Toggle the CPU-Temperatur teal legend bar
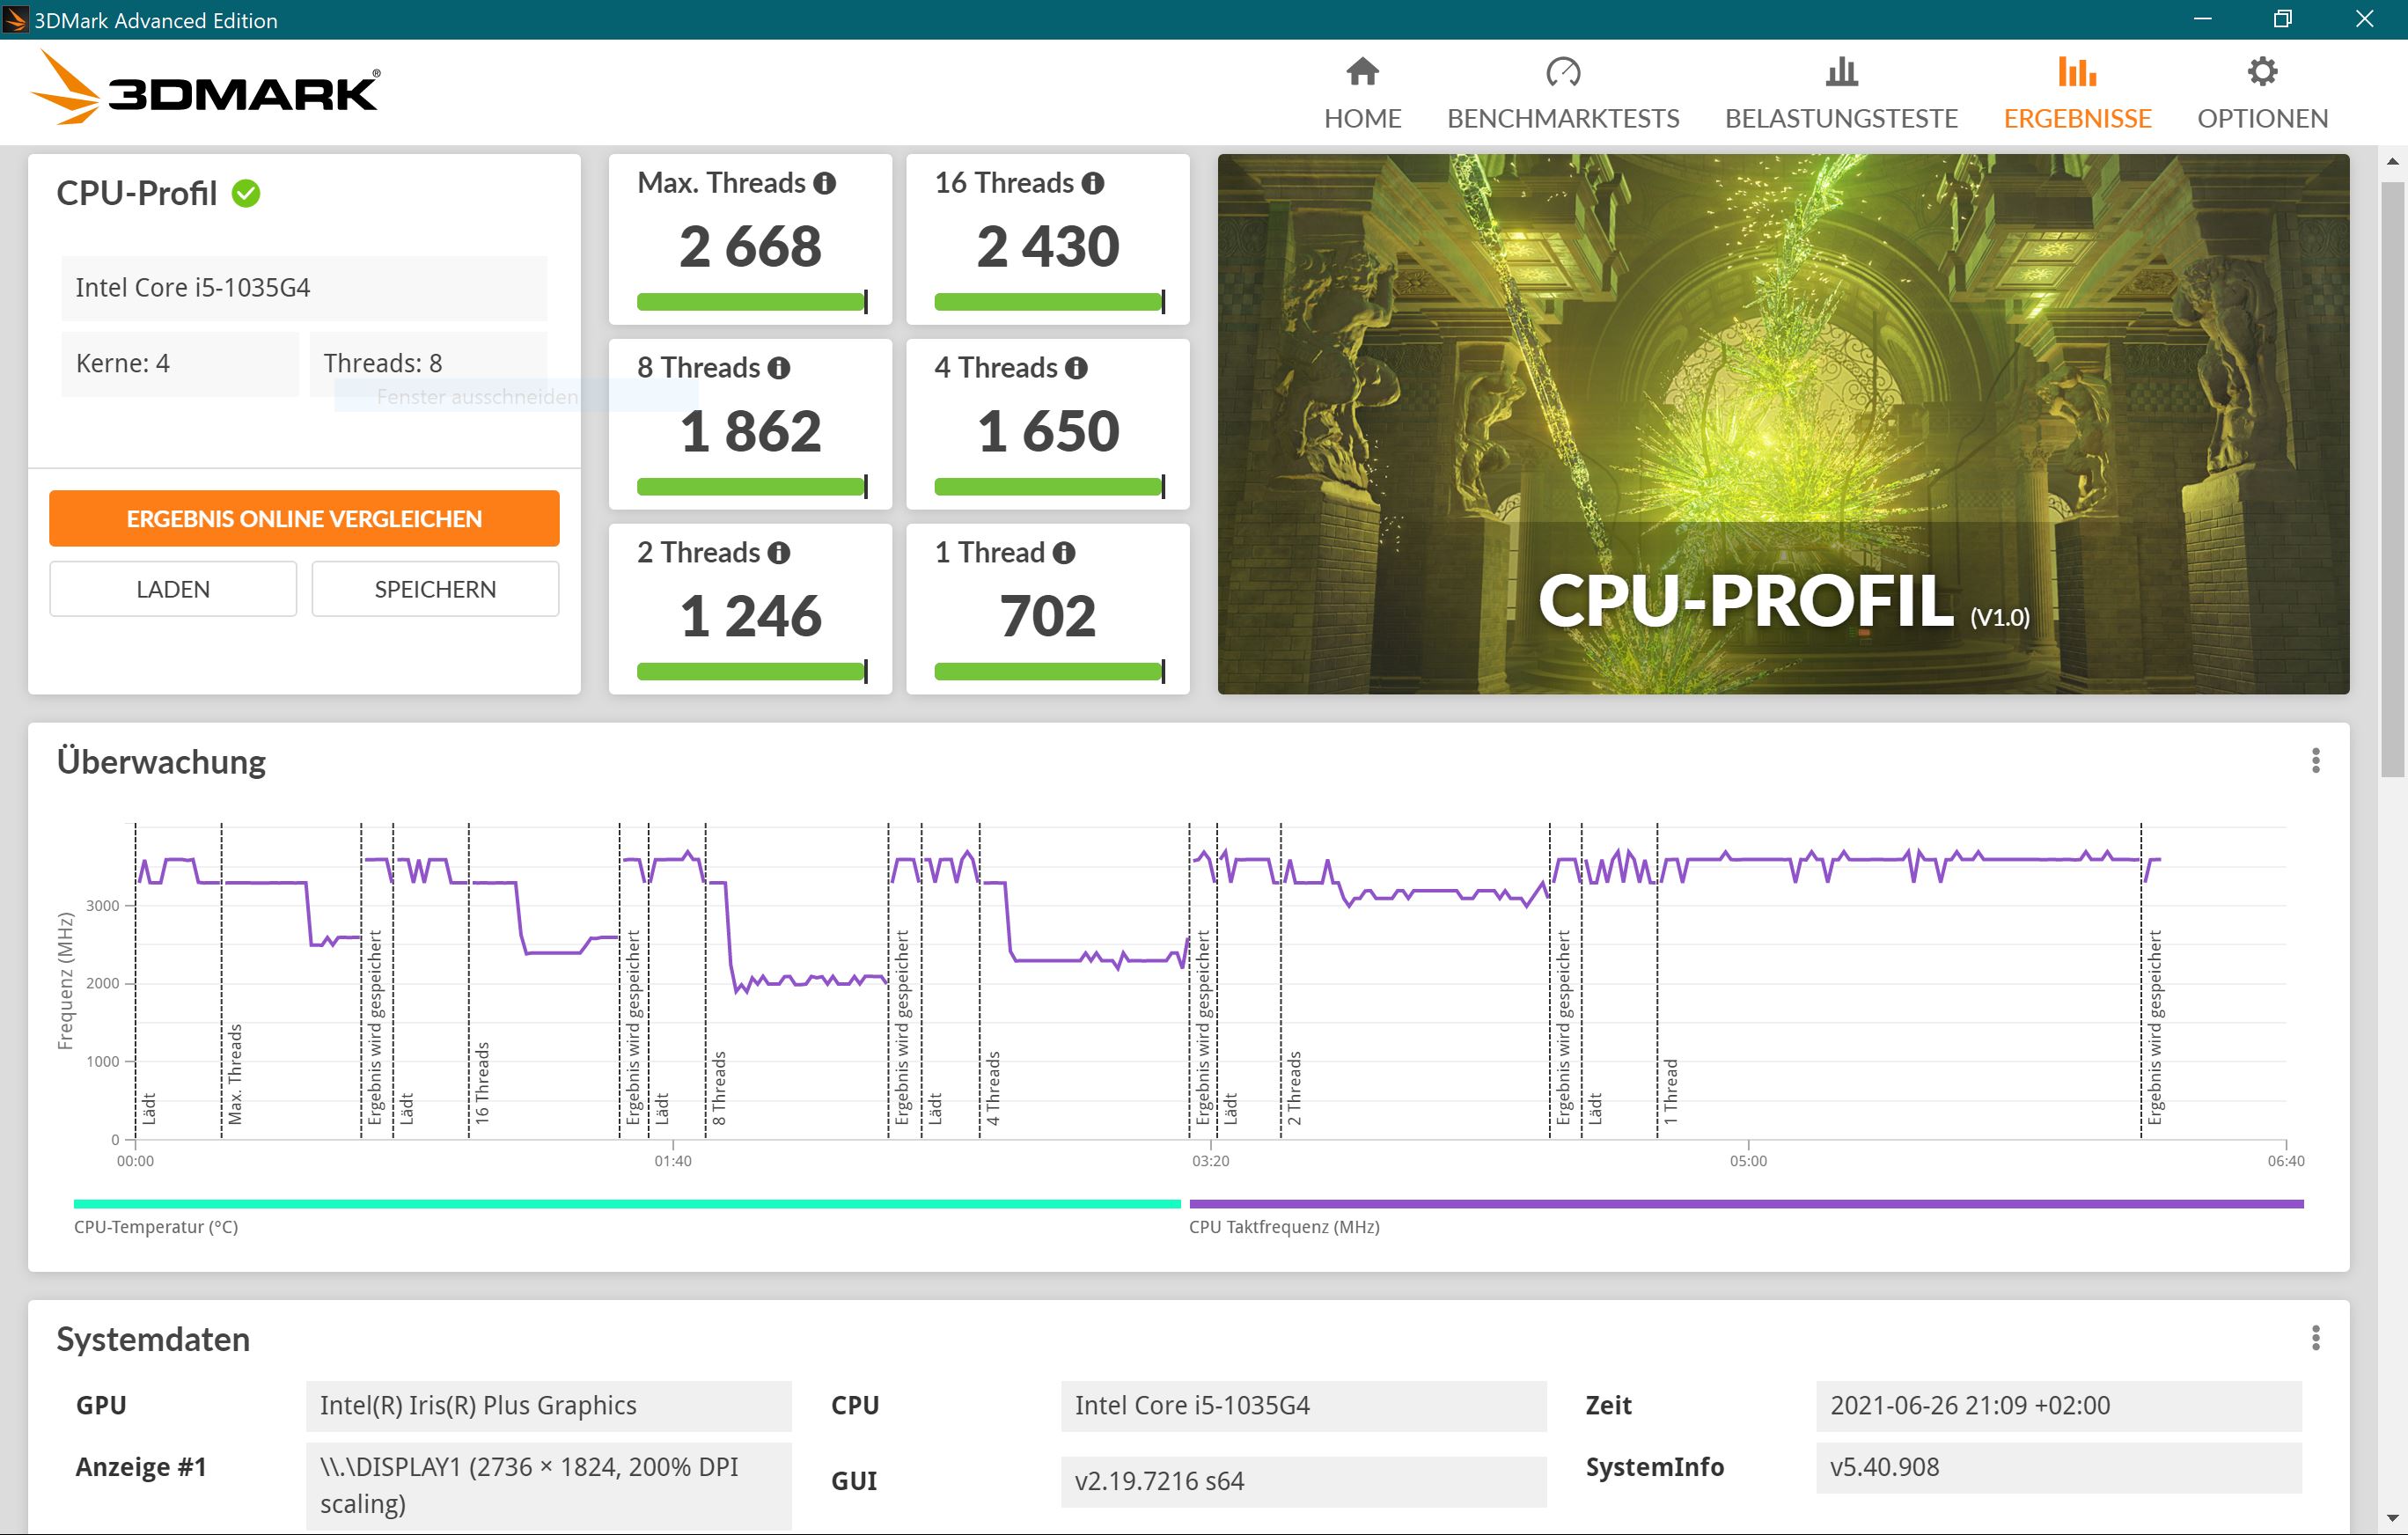The height and width of the screenshot is (1535, 2408). (x=627, y=1204)
